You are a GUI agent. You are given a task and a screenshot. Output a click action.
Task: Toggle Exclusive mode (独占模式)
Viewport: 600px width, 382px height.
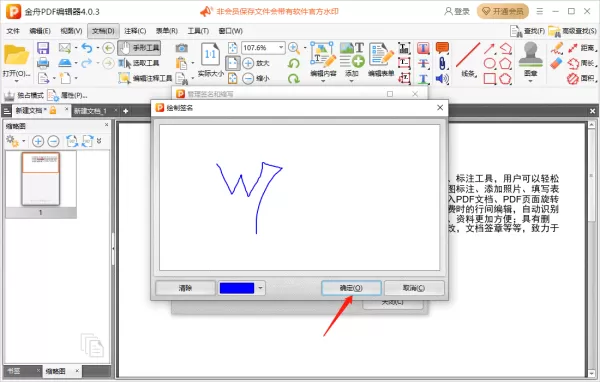point(24,95)
